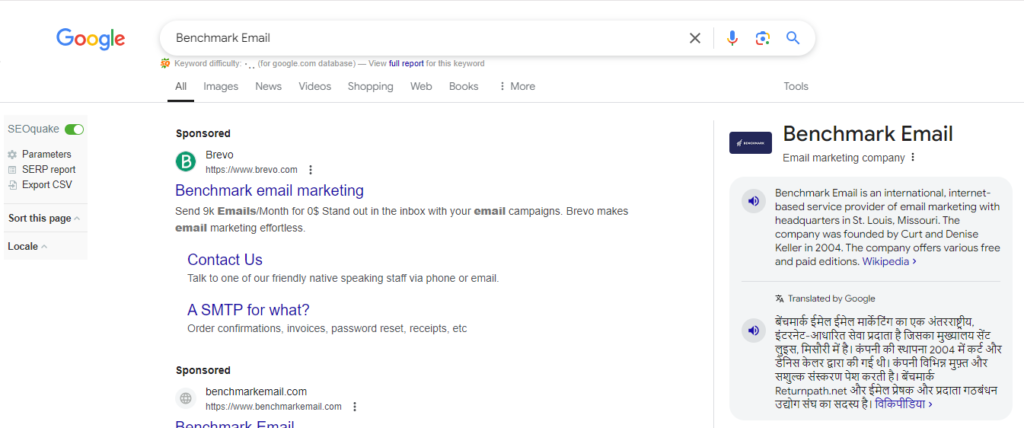Open Google Lens image search

click(762, 39)
